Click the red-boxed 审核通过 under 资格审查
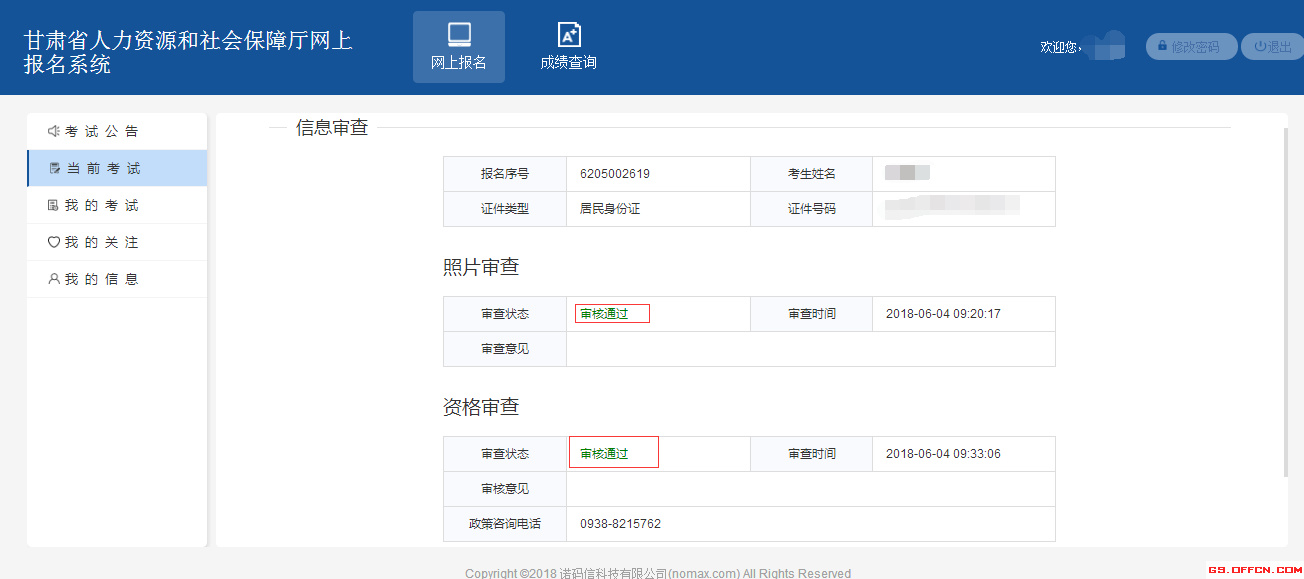1304x579 pixels. pyautogui.click(x=613, y=452)
